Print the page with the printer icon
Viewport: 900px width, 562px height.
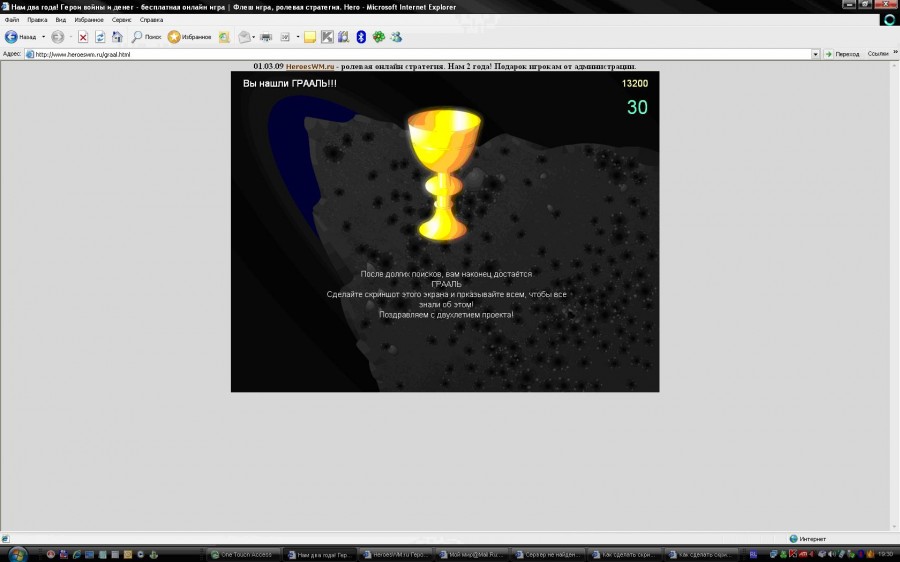coord(266,37)
